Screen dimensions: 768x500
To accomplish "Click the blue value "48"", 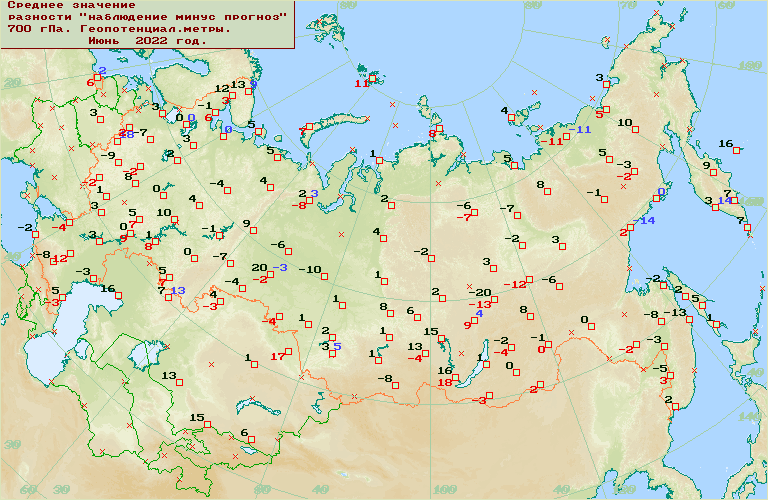I will tap(127, 134).
